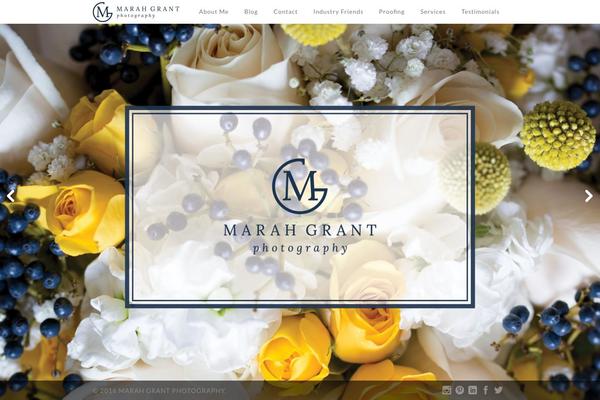Open the LinkedIn icon in footer

[x=473, y=390]
